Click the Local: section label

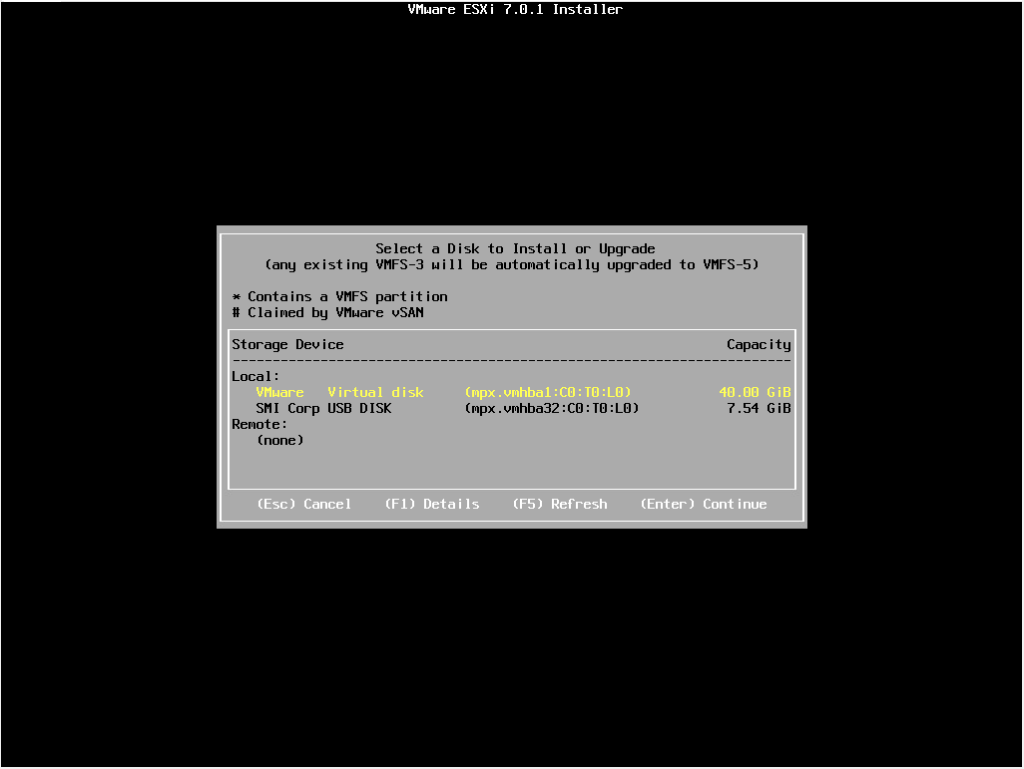(255, 377)
